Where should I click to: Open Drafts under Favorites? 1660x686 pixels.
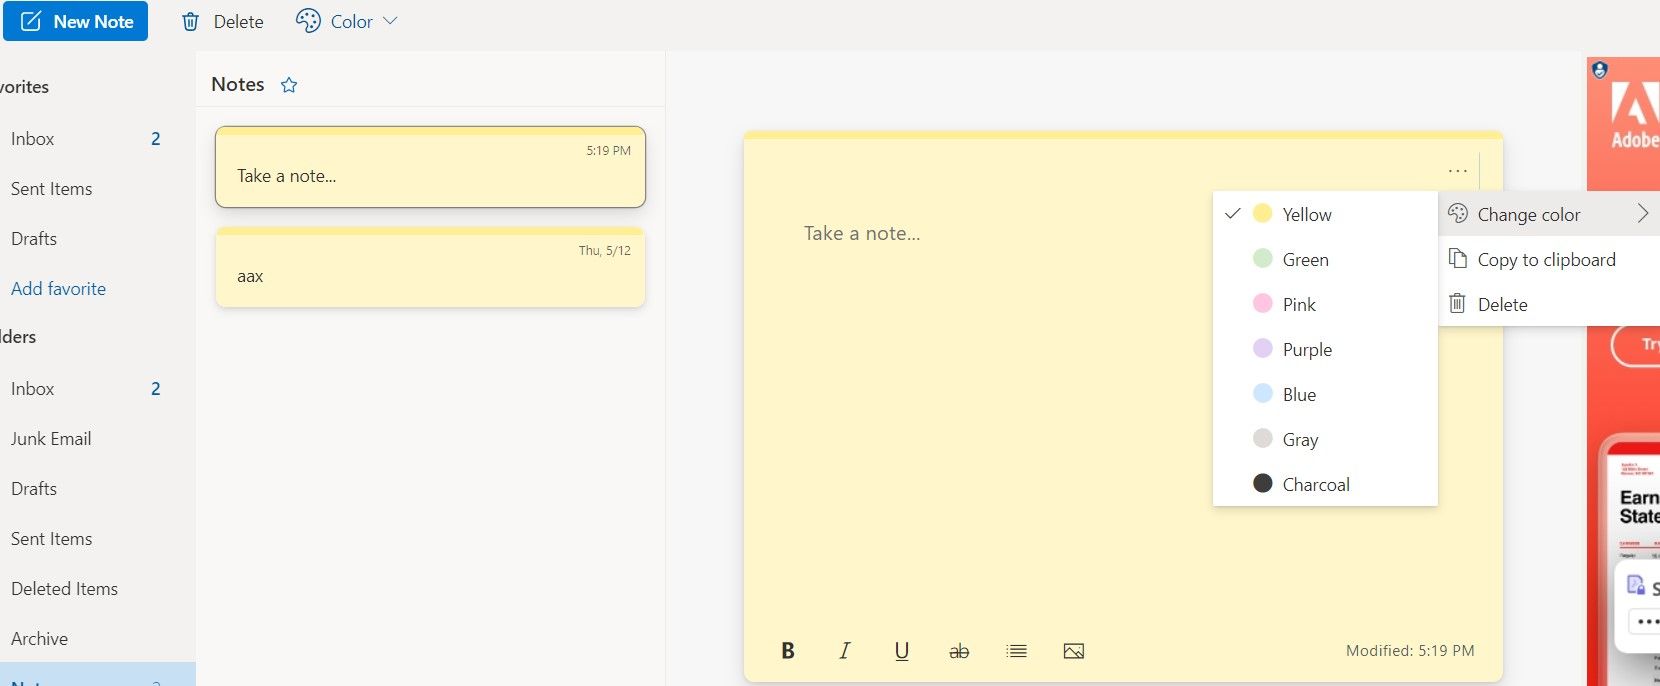85,239
